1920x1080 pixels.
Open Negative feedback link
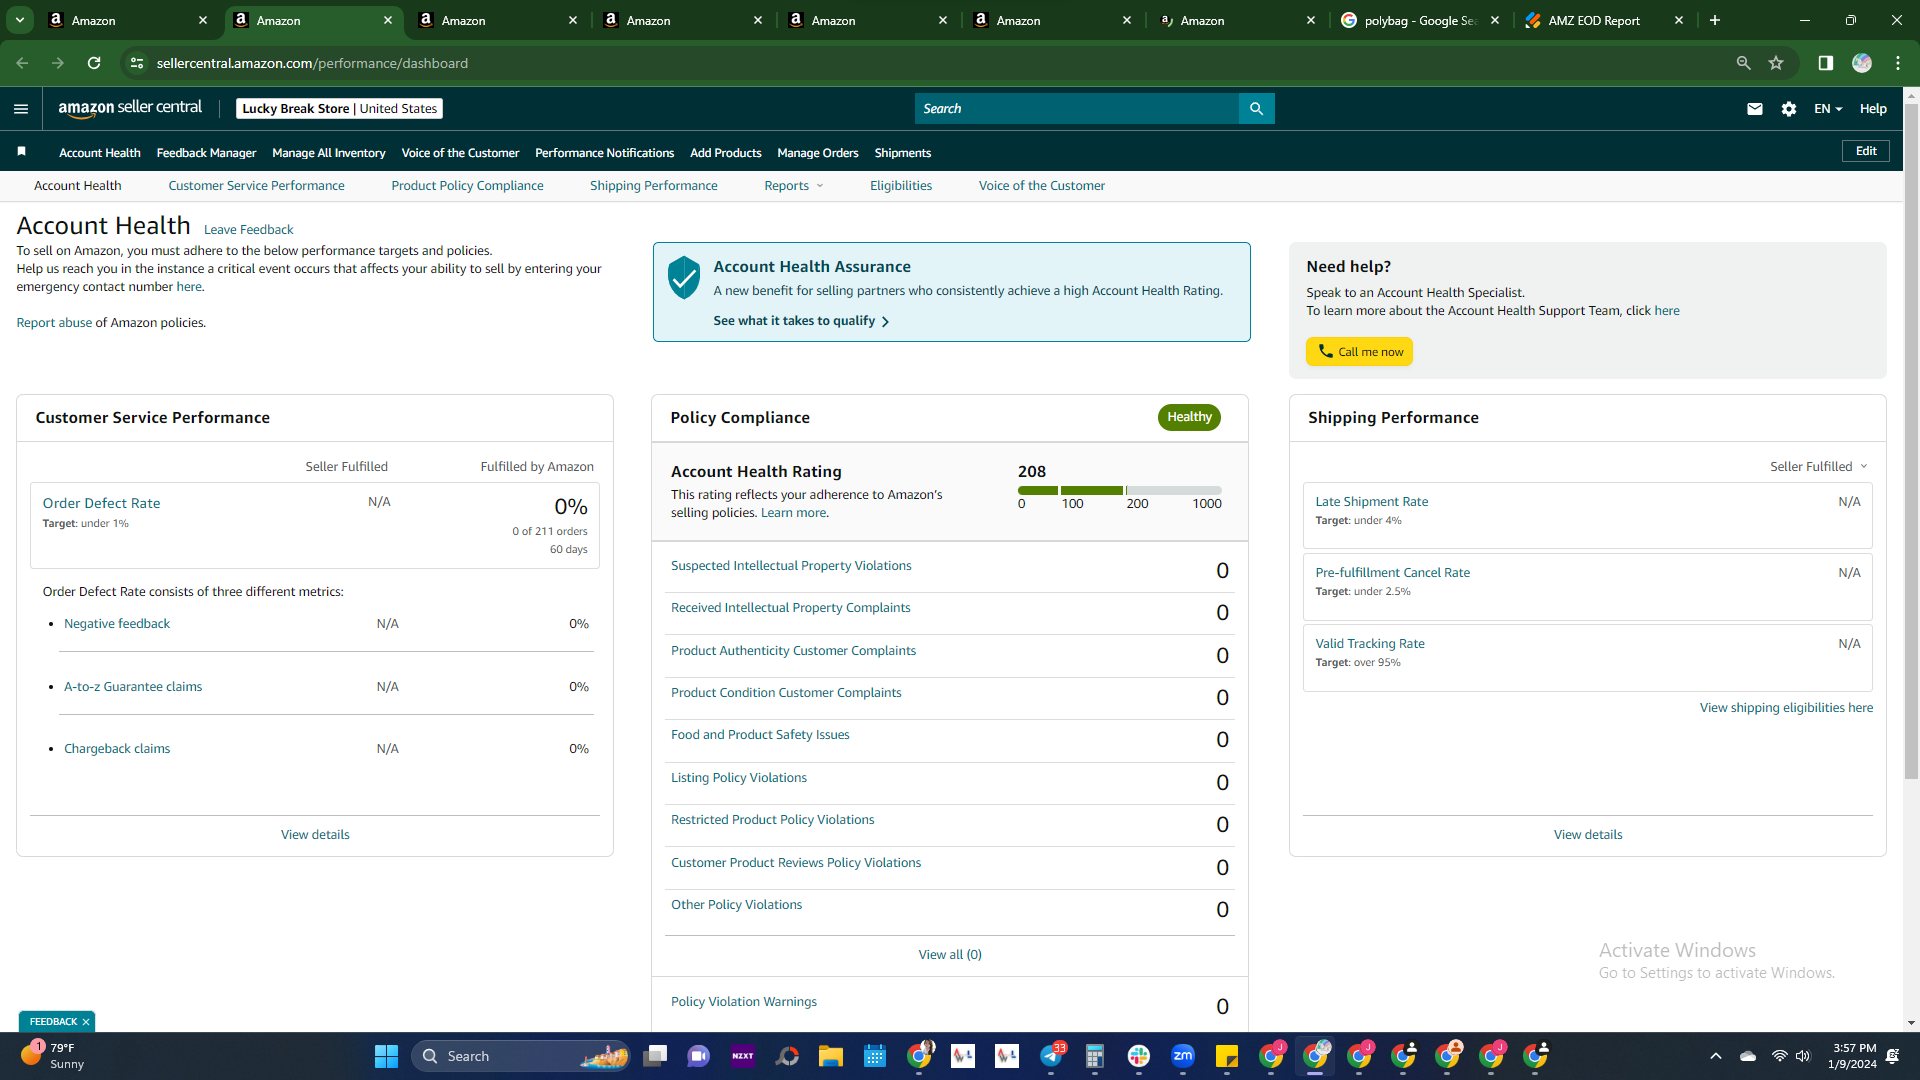point(117,624)
